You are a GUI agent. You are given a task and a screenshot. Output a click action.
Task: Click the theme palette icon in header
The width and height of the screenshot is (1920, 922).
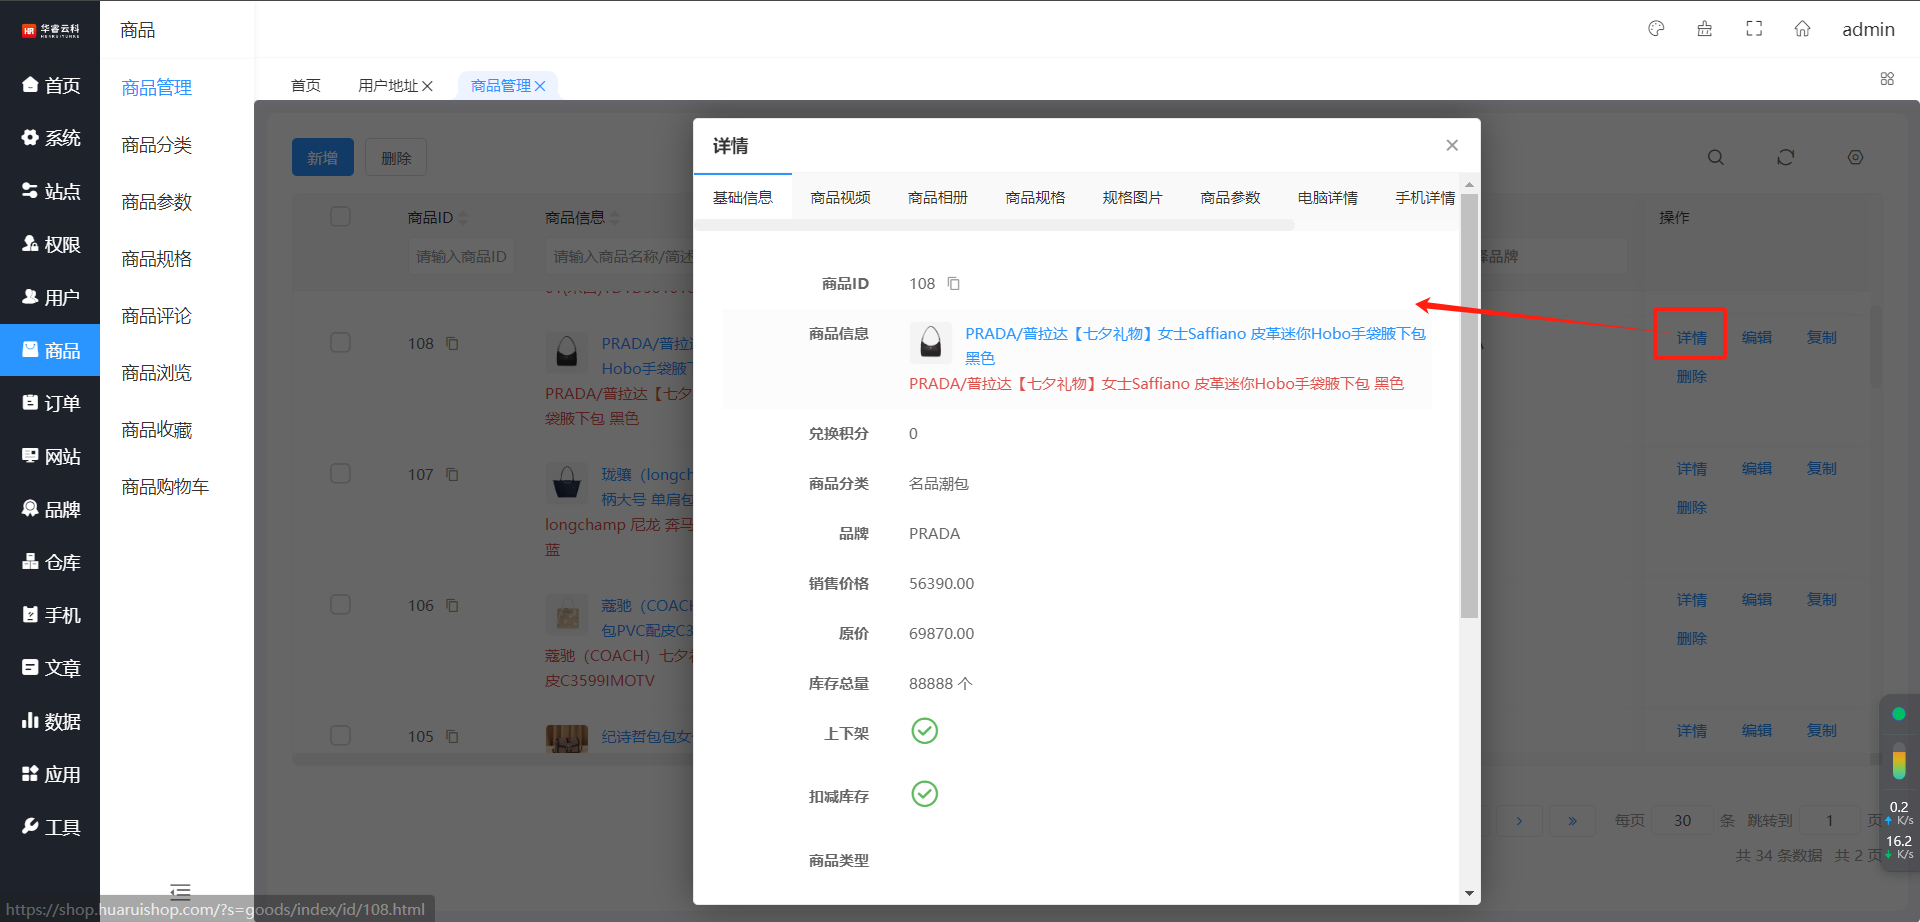1656,29
